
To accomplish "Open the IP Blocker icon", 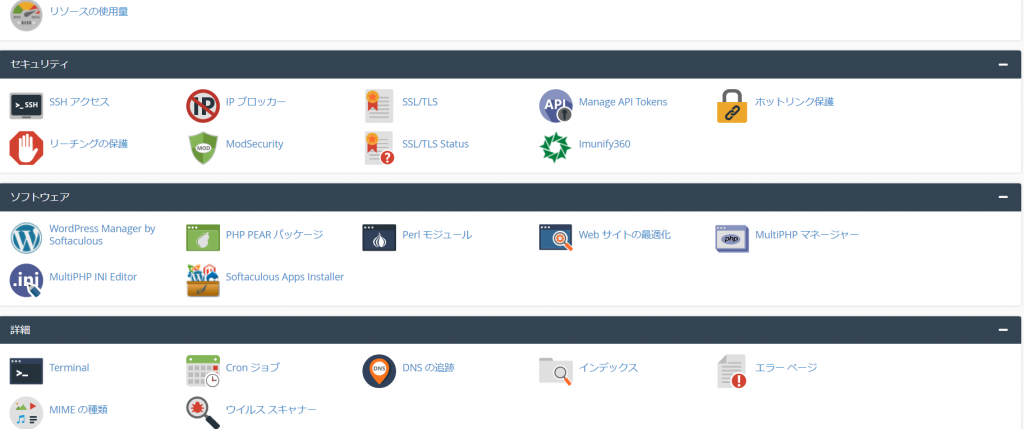I will 203,104.
